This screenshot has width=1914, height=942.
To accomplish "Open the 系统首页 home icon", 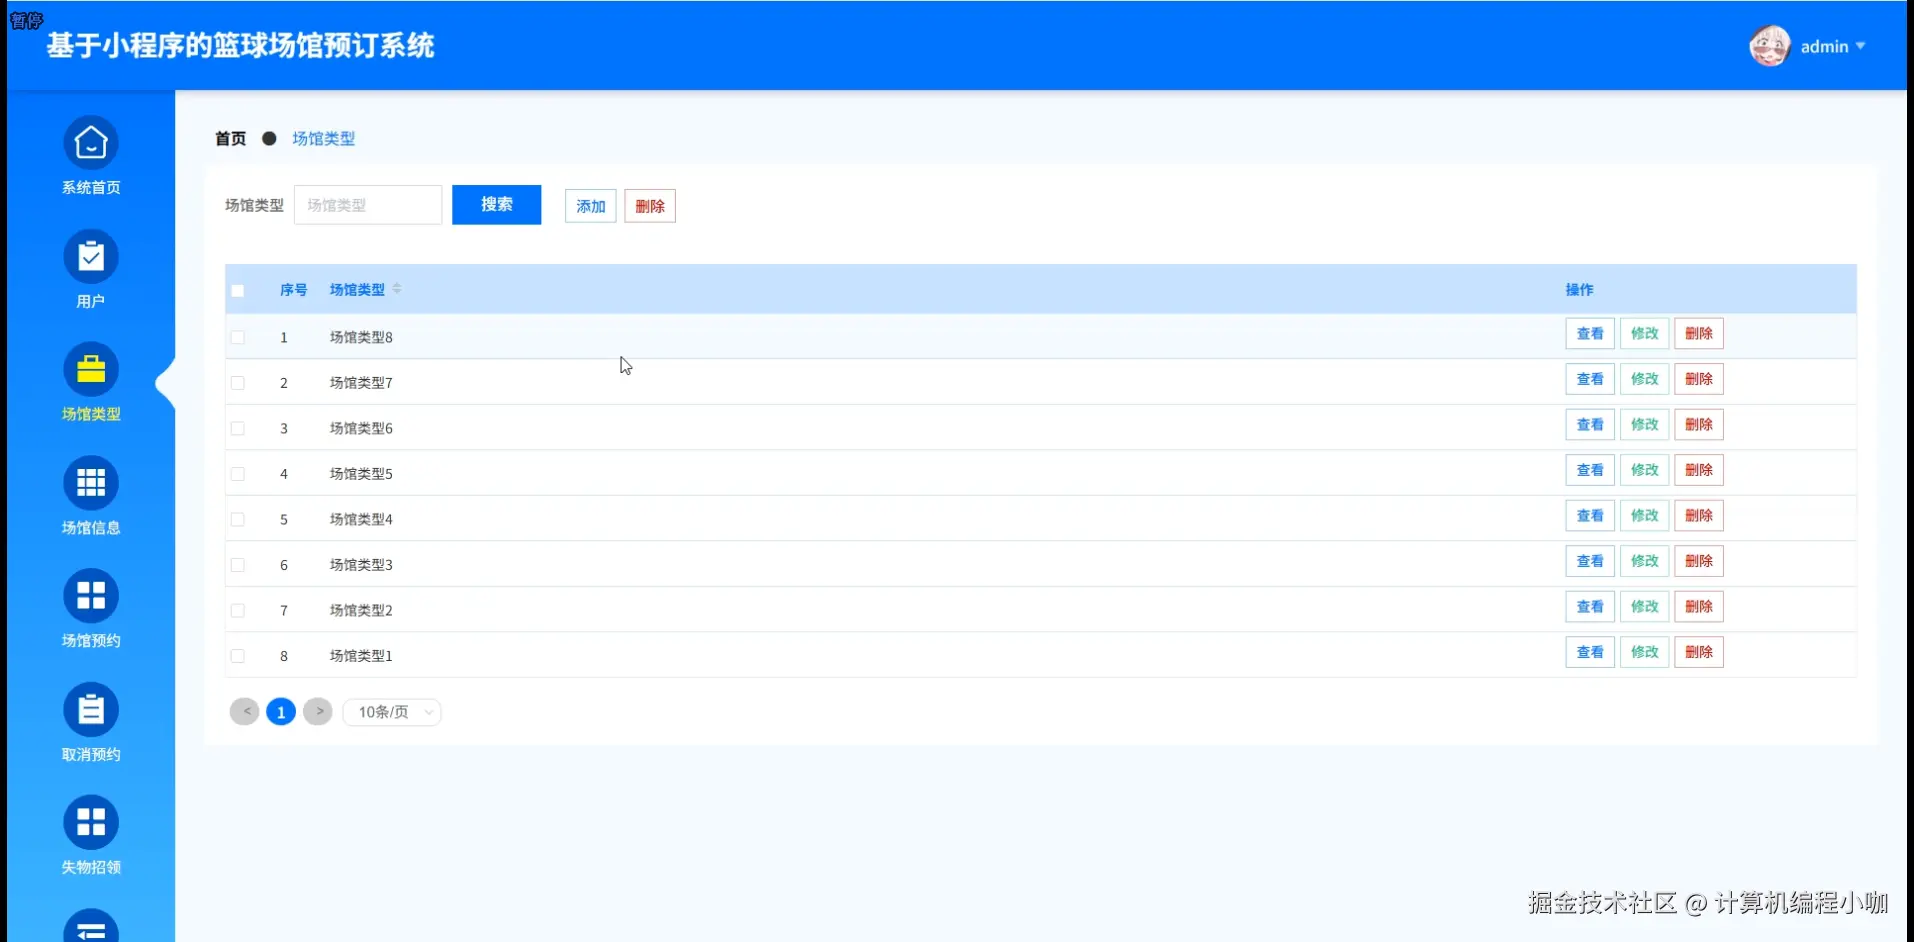I will tap(91, 143).
